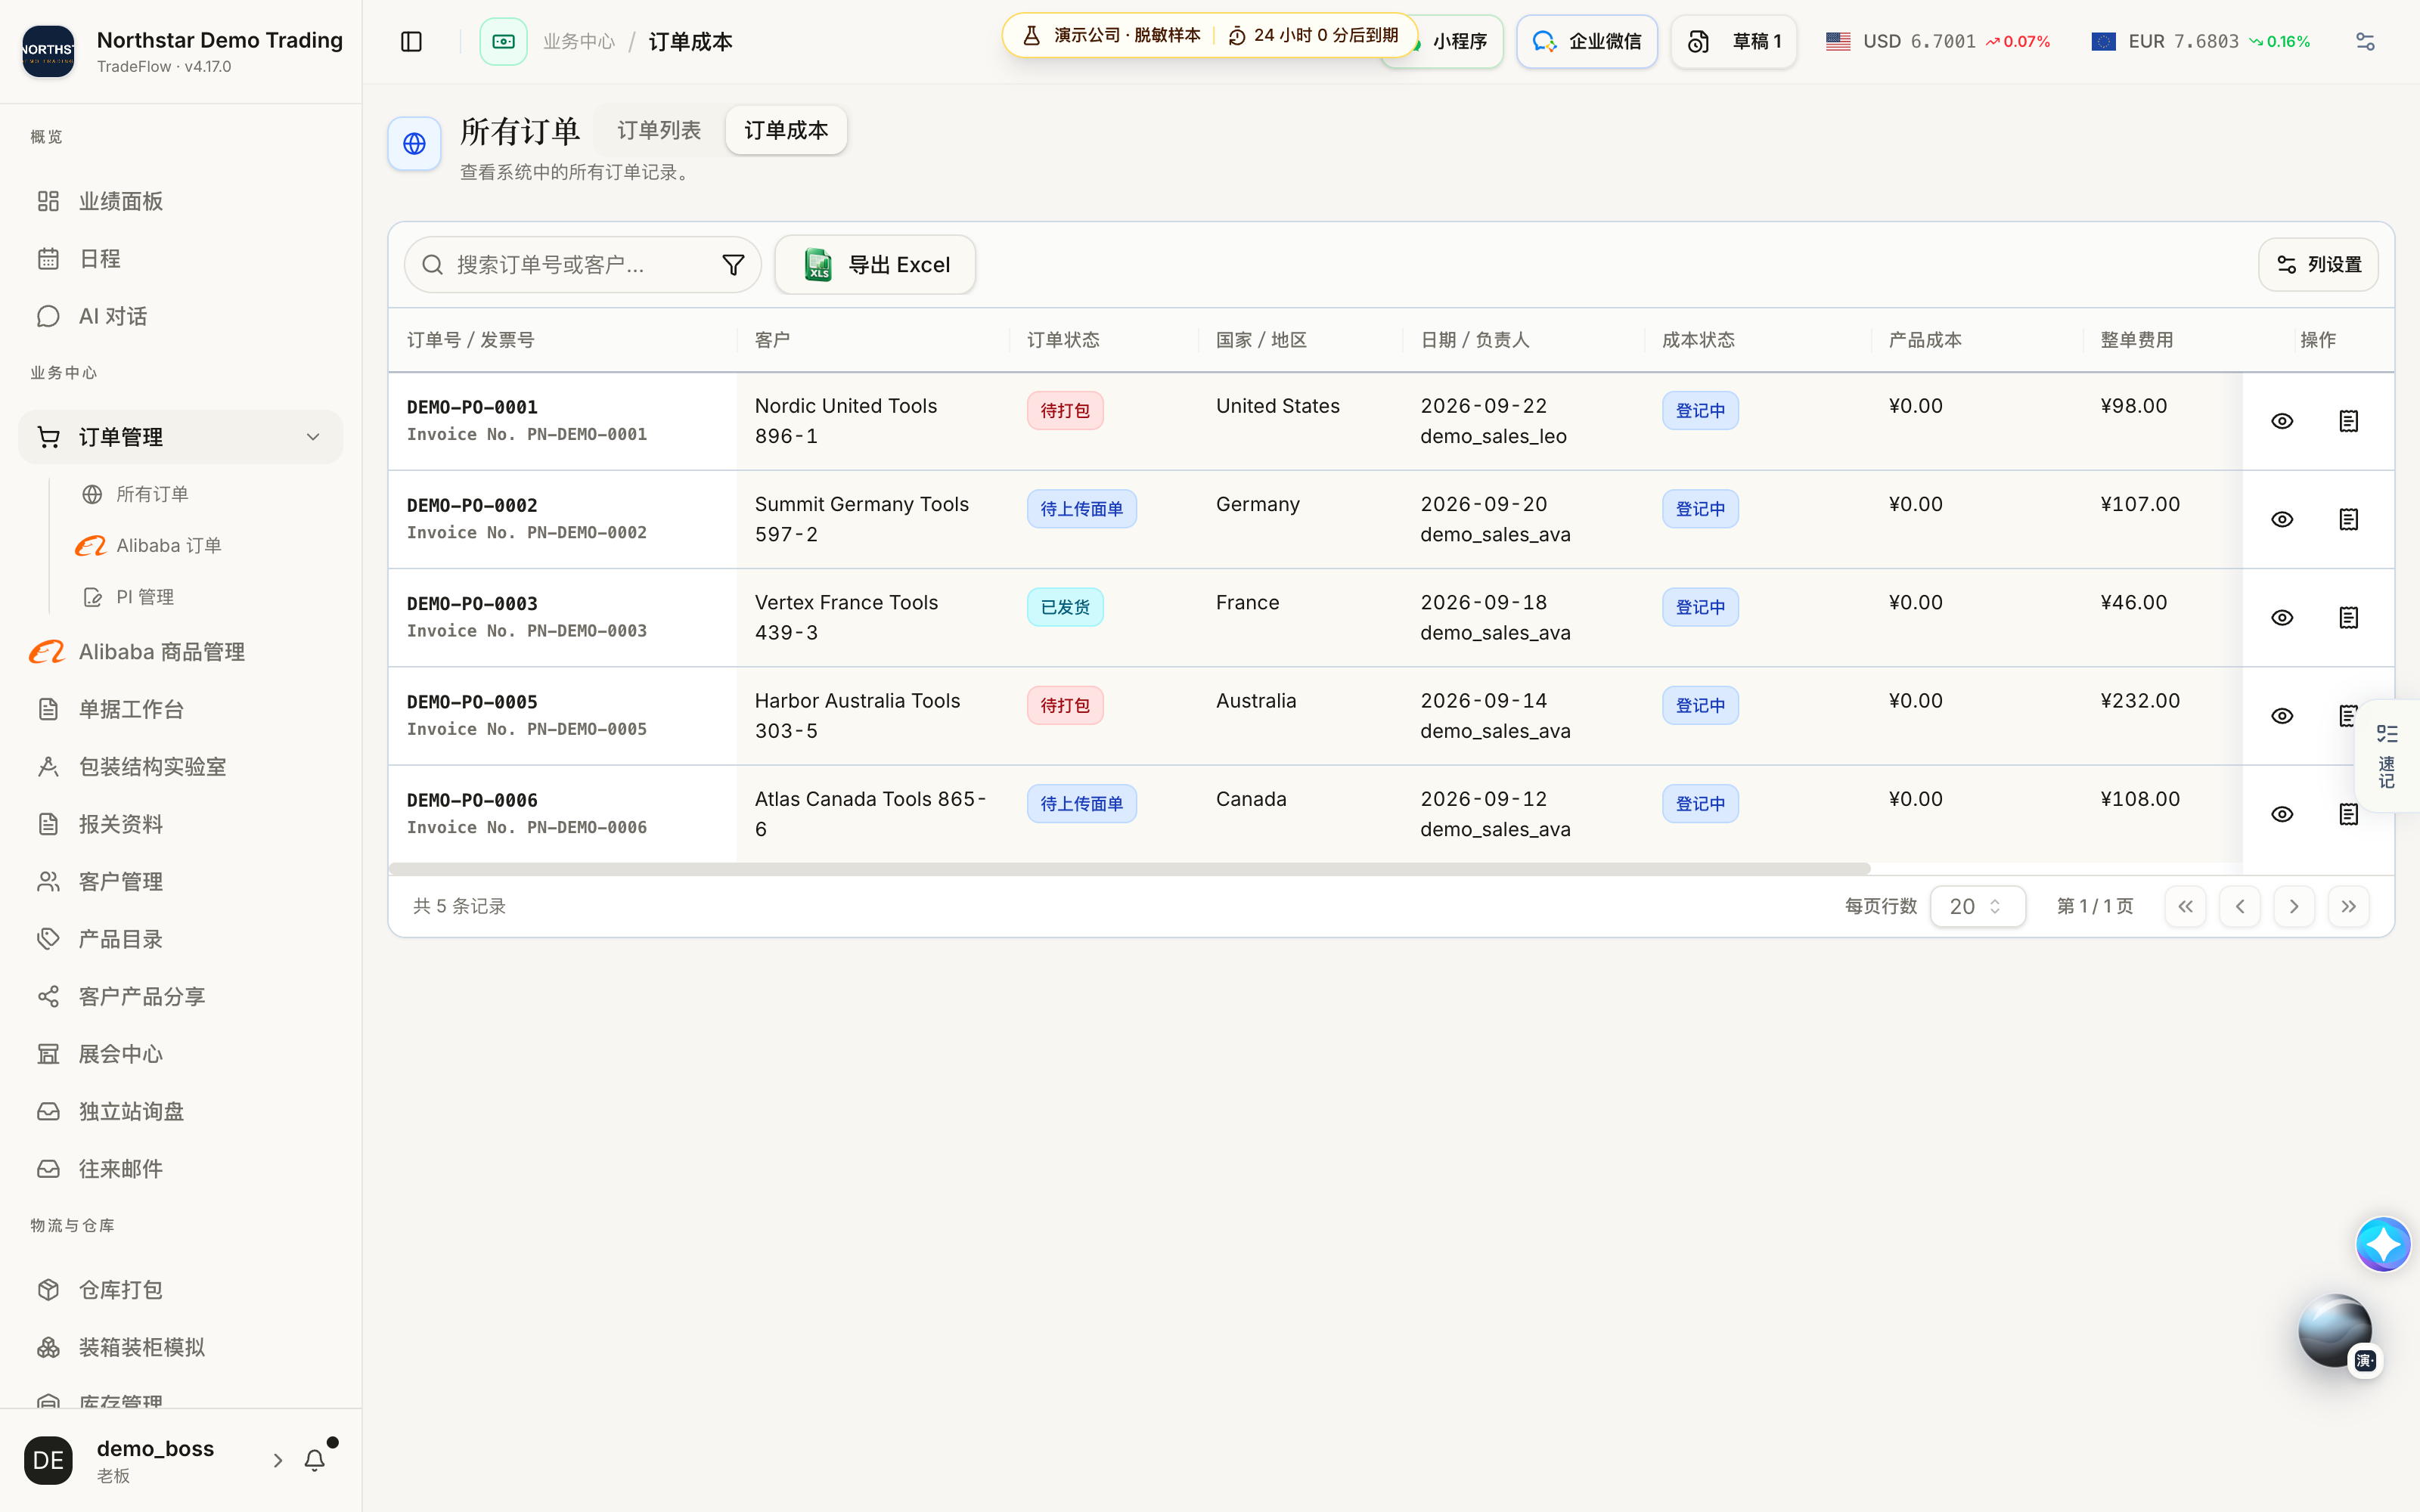Click Northstar company logo
This screenshot has width=2420, height=1512.
[x=48, y=50]
